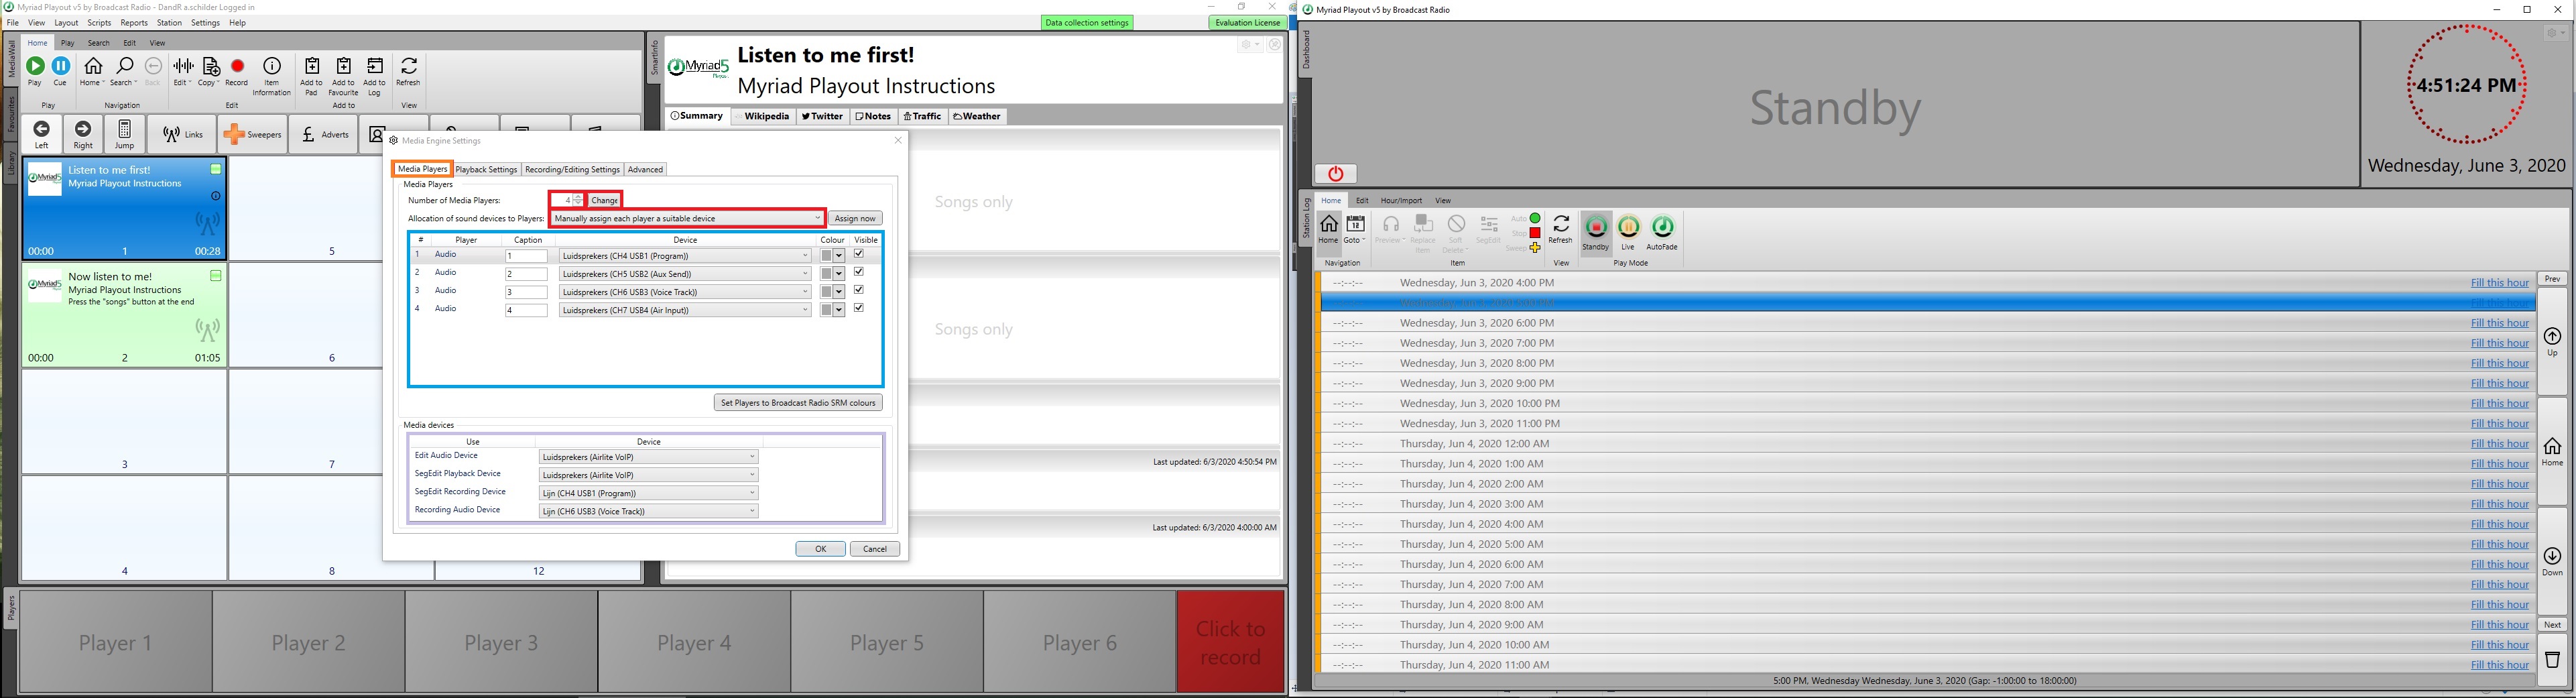Screen dimensions: 2576x698
Task: Switch play mode to Live
Action: (x=1628, y=232)
